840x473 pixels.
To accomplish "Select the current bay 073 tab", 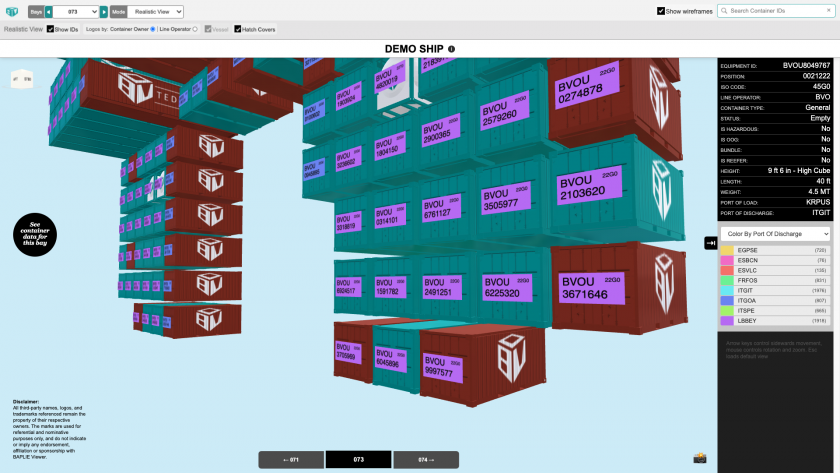I will [358, 460].
